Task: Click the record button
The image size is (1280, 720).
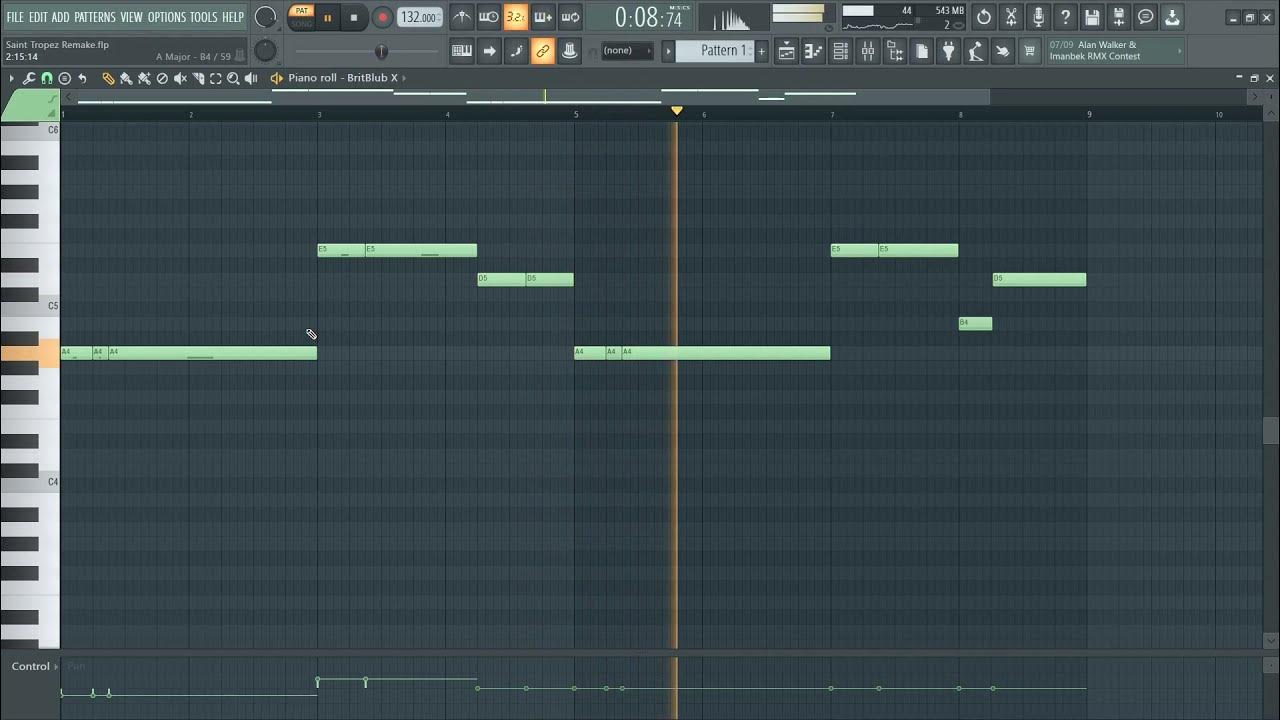Action: point(382,17)
